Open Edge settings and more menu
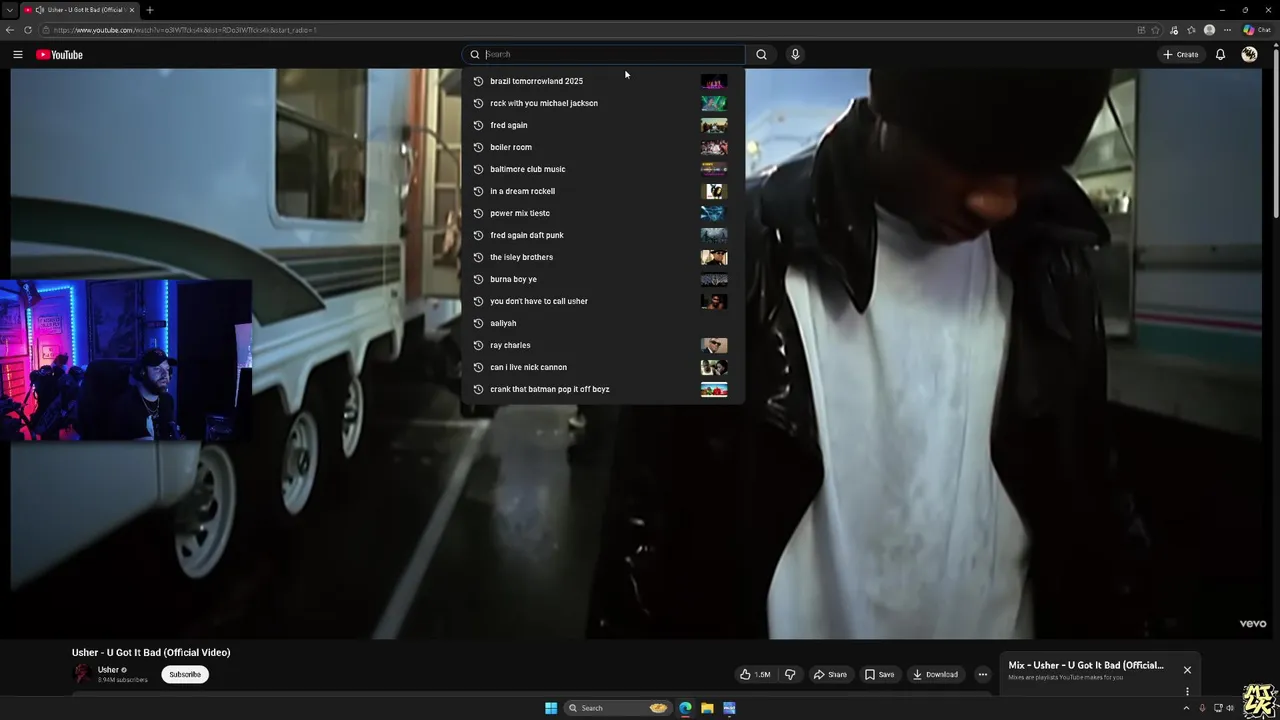The width and height of the screenshot is (1280, 720). (1228, 30)
